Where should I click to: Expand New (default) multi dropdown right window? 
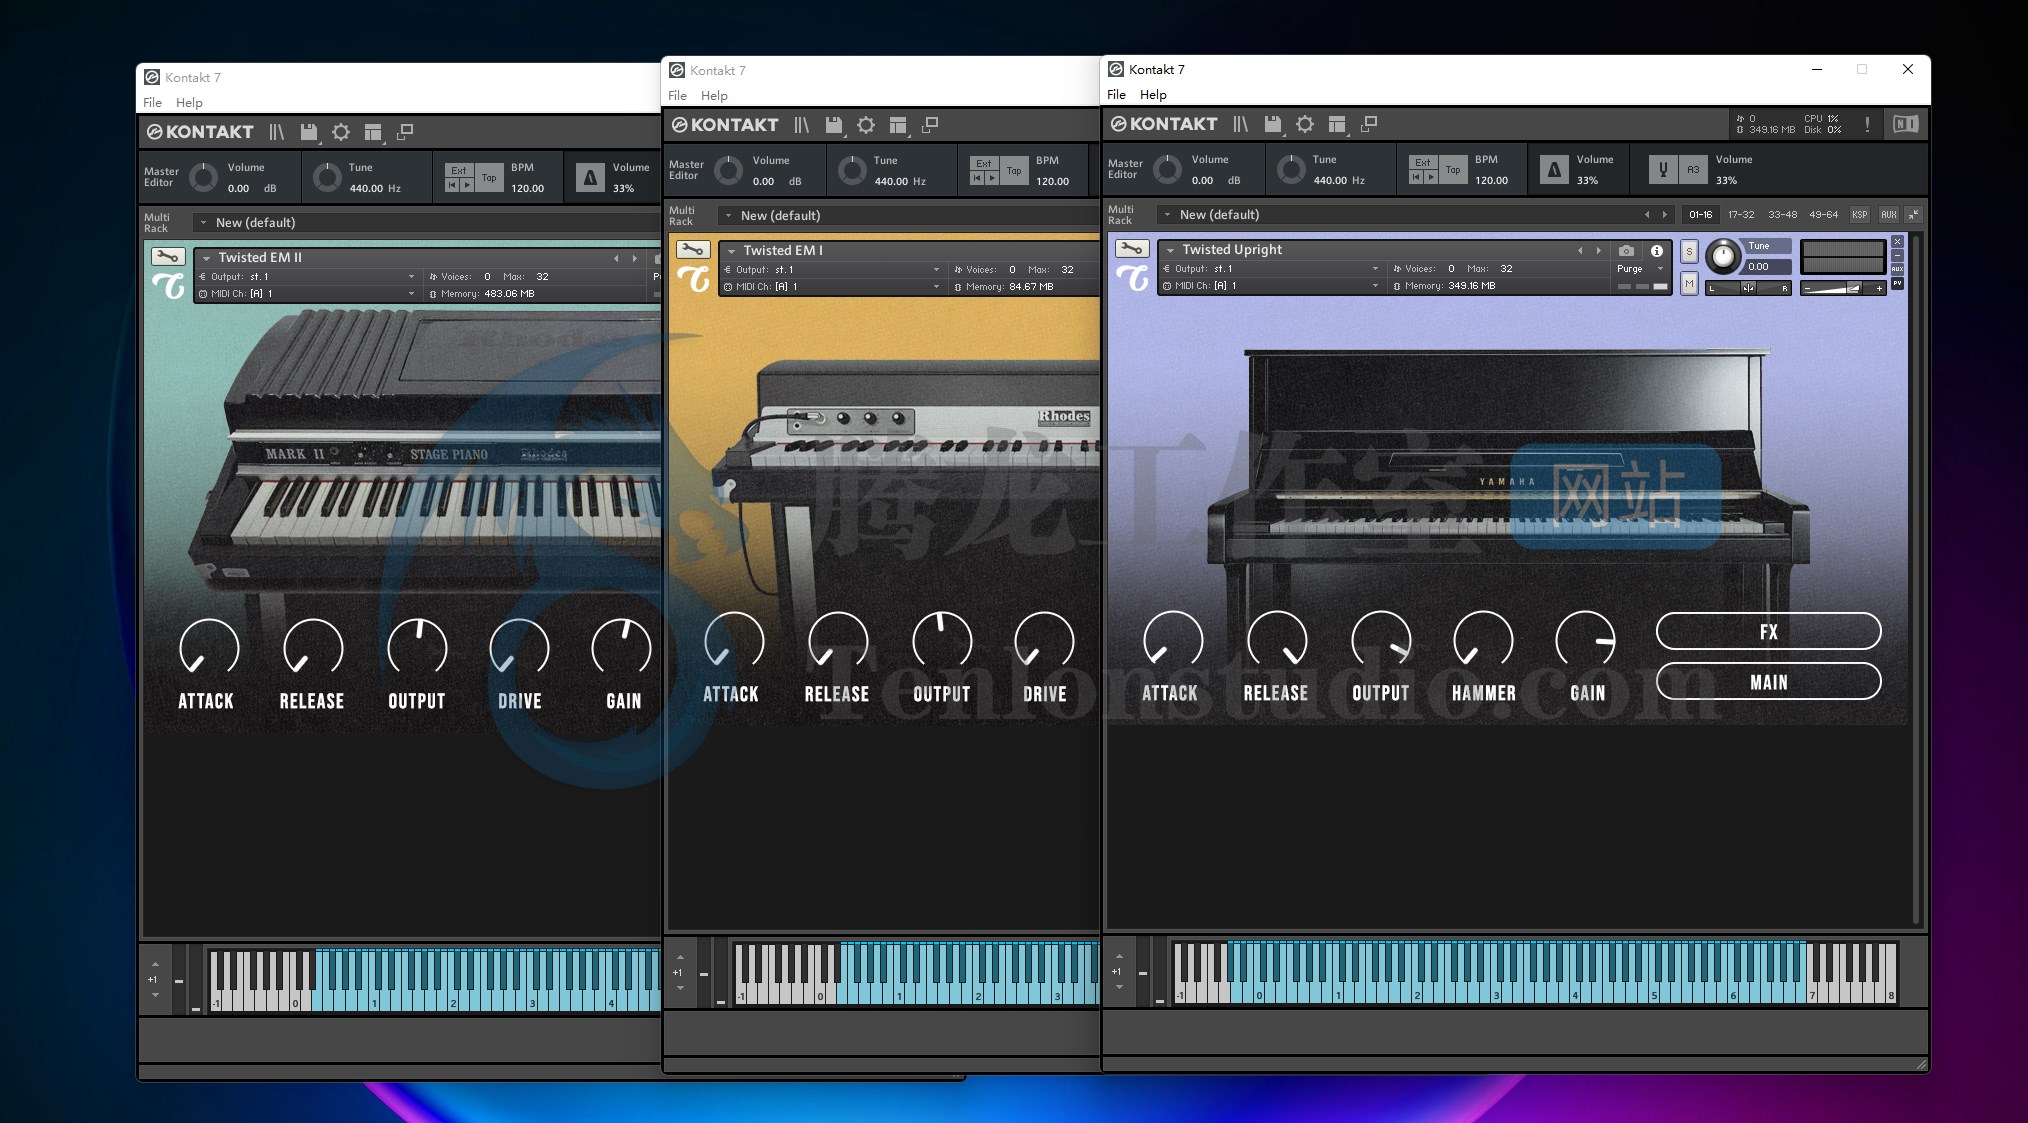[x=1167, y=215]
